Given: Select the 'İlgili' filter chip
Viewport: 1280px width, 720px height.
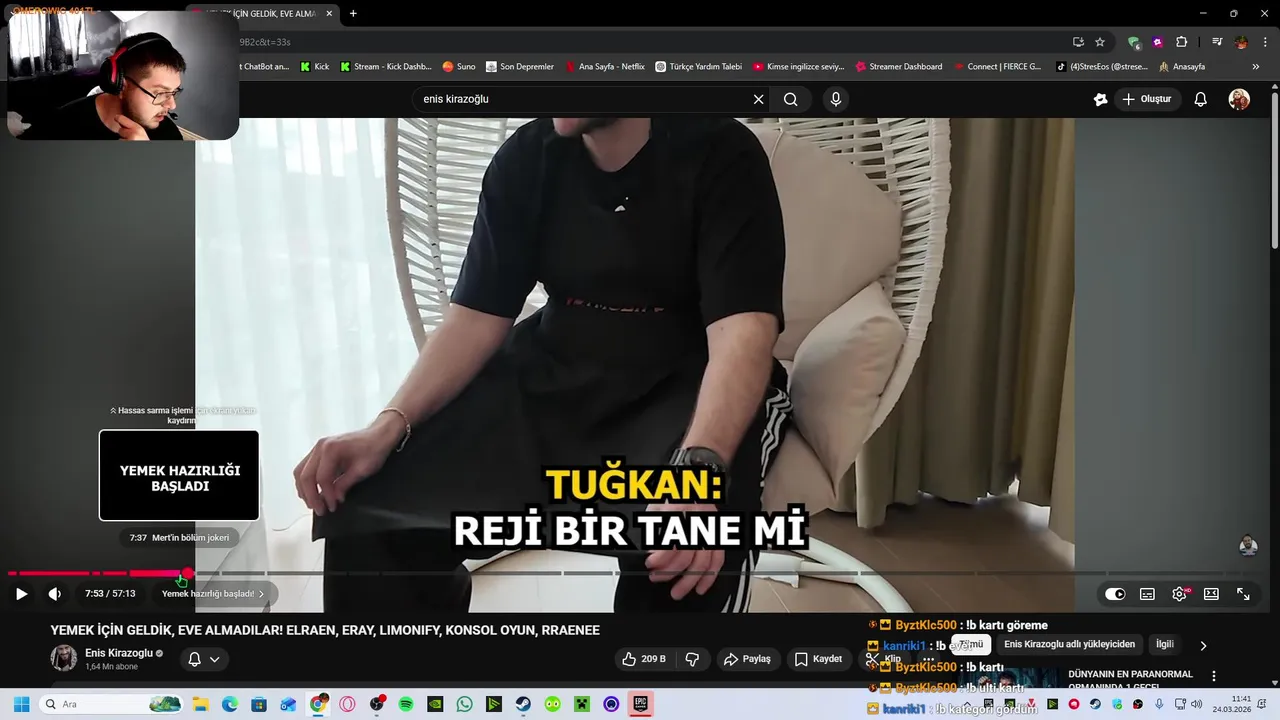Looking at the screenshot, I should pyautogui.click(x=1165, y=645).
